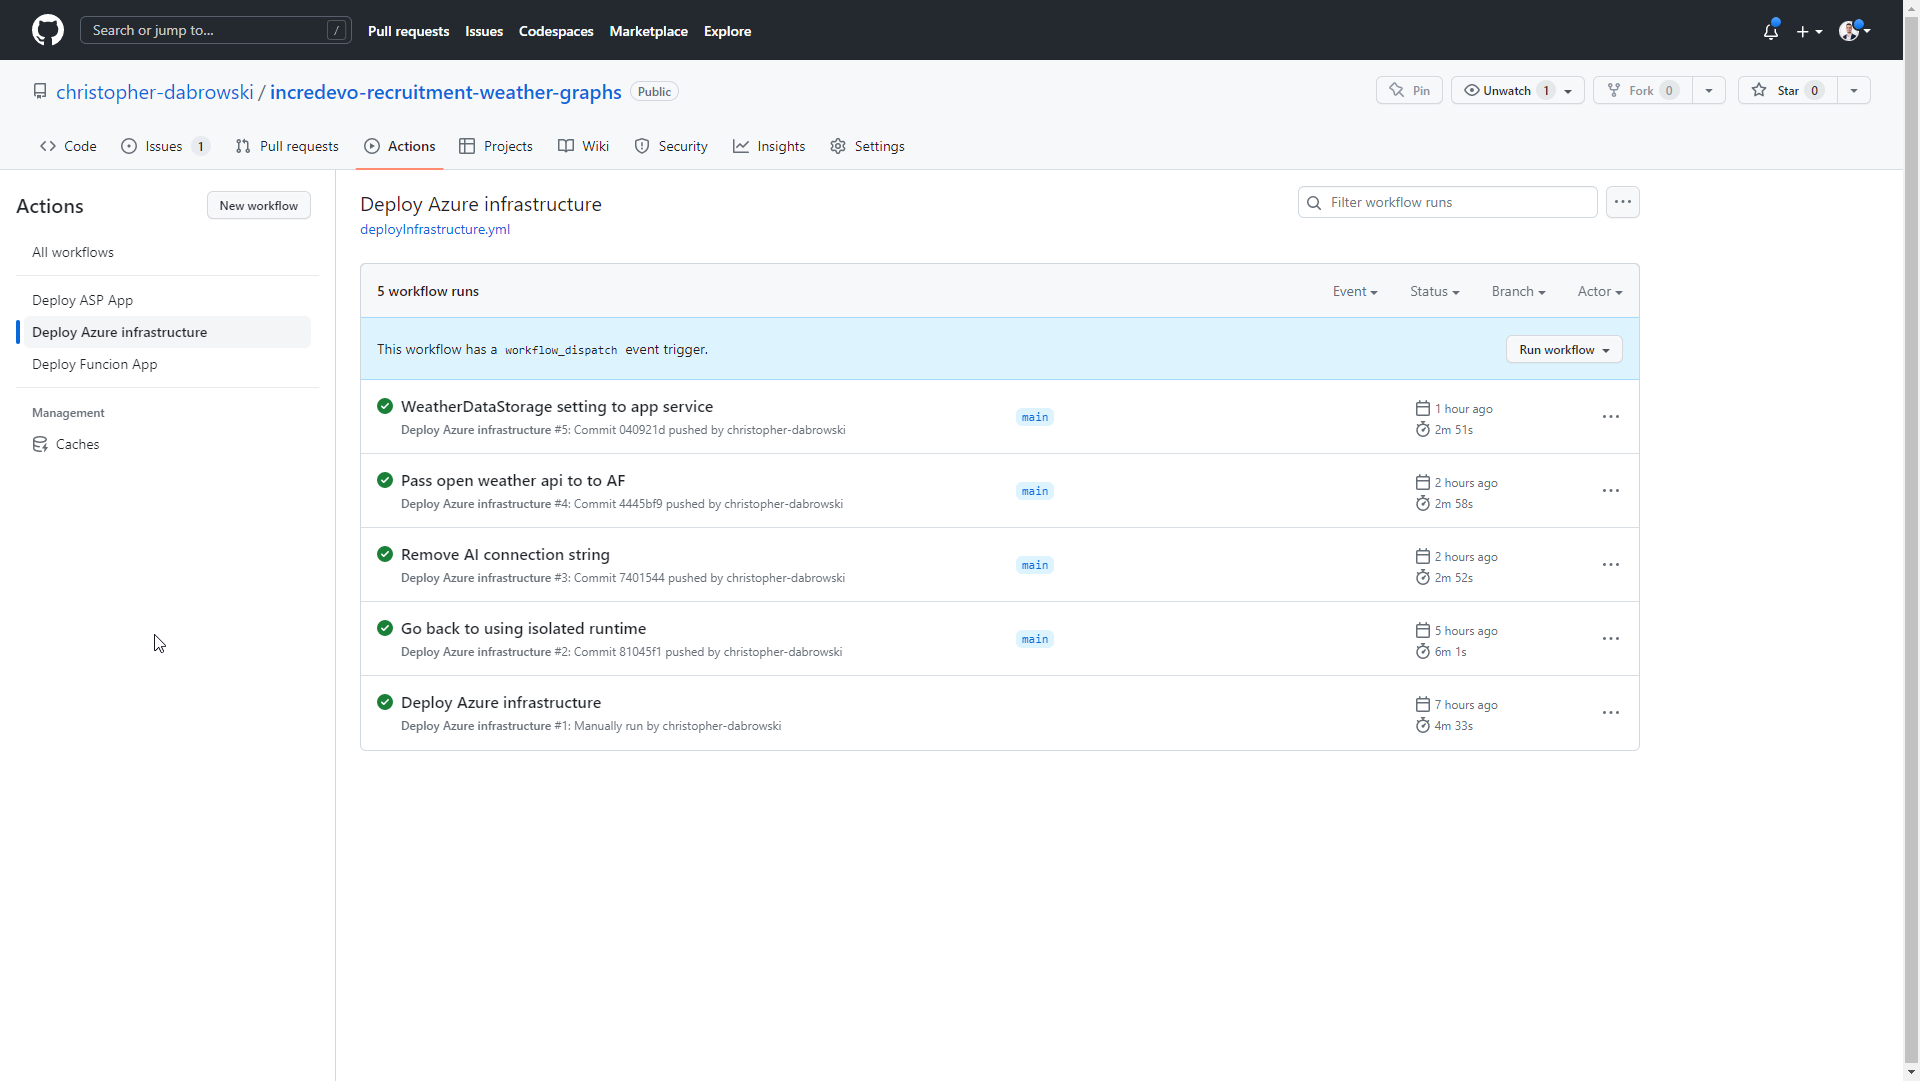Expand the Run workflow dropdown

pyautogui.click(x=1563, y=350)
